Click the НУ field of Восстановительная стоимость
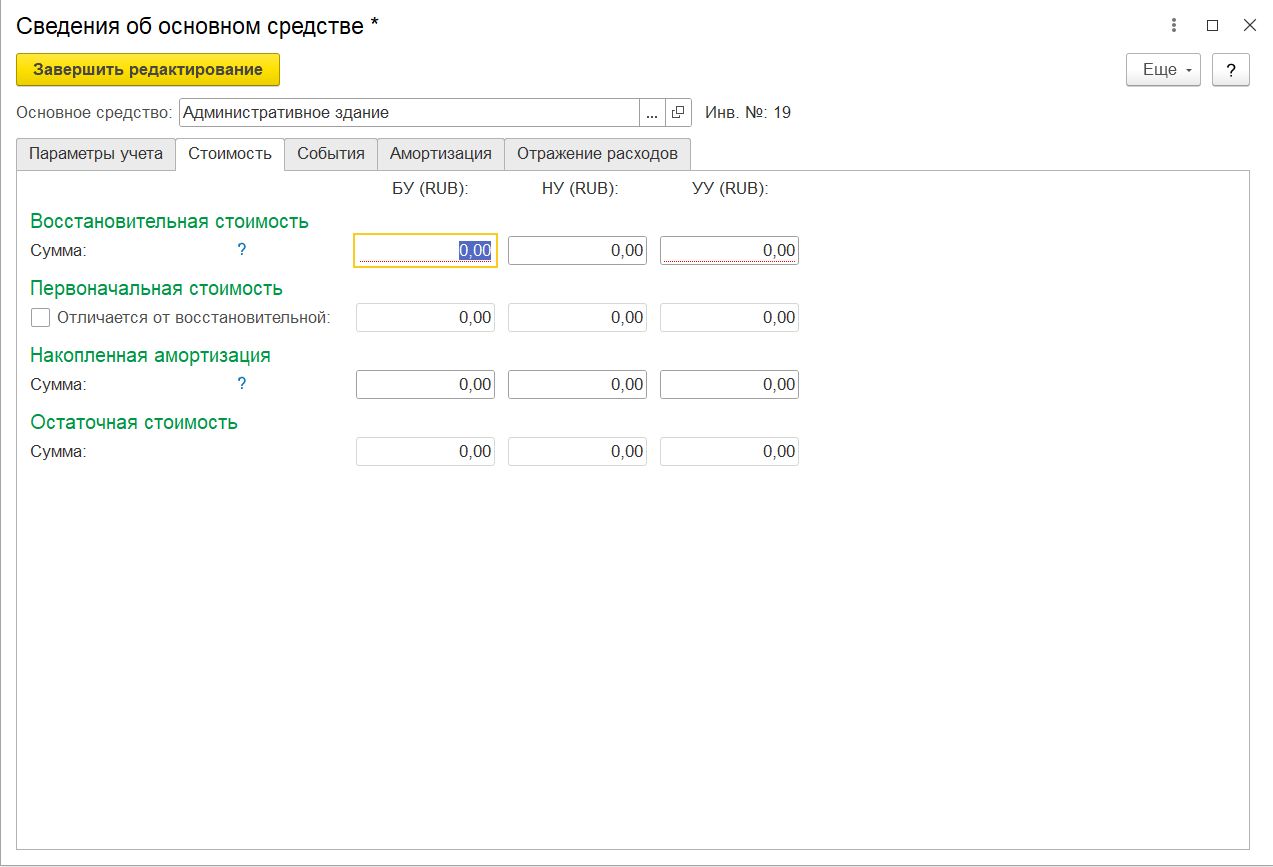The image size is (1273, 867). point(577,251)
